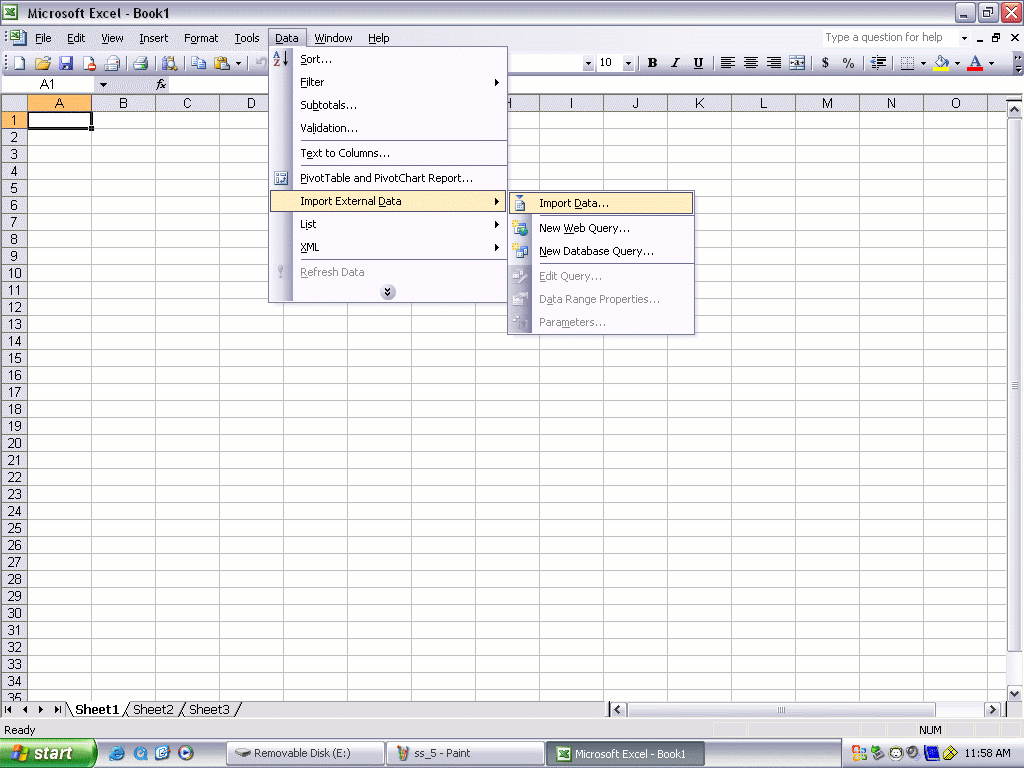Image resolution: width=1024 pixels, height=768 pixels.
Task: Open the font size dropdown
Action: tap(628, 63)
